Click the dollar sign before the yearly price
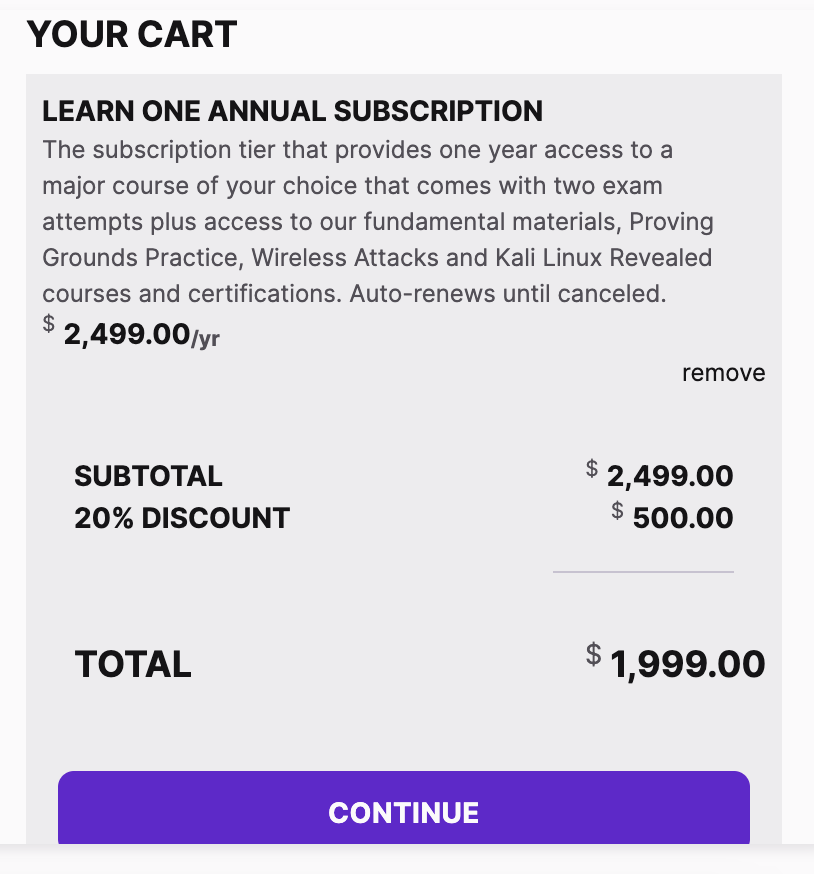814x874 pixels. click(49, 325)
